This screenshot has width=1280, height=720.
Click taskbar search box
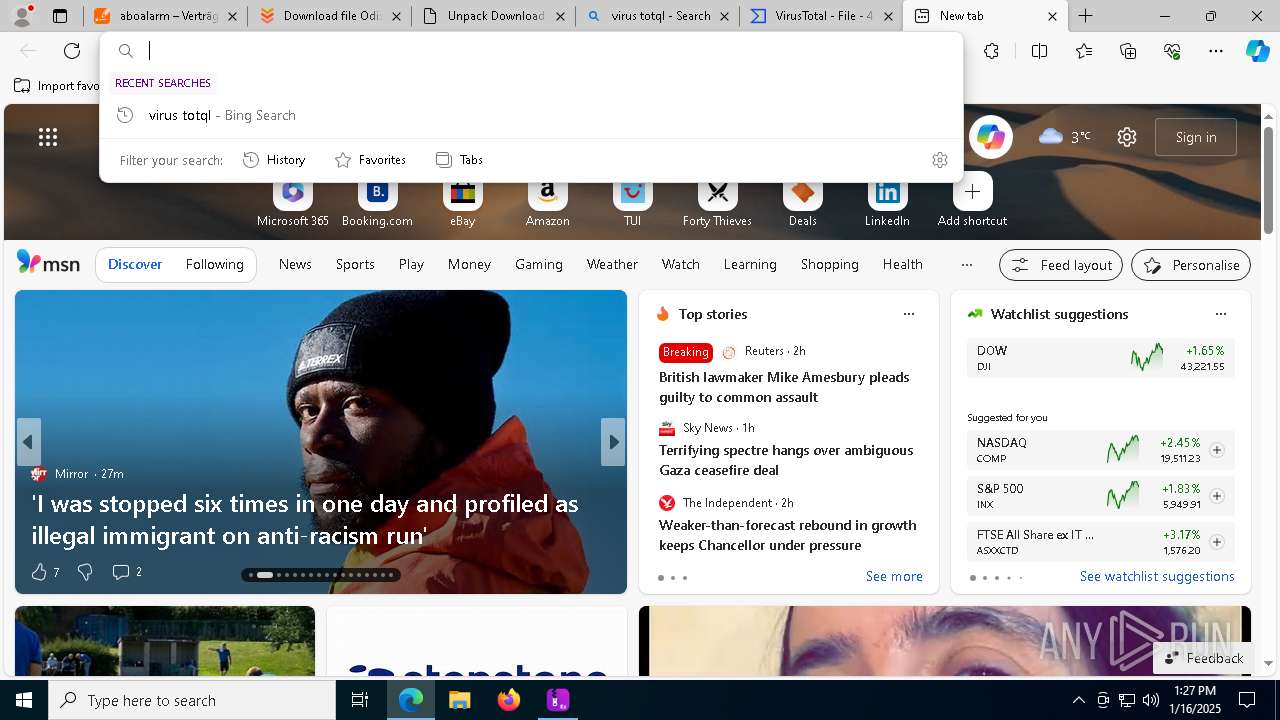pyautogui.click(x=192, y=700)
